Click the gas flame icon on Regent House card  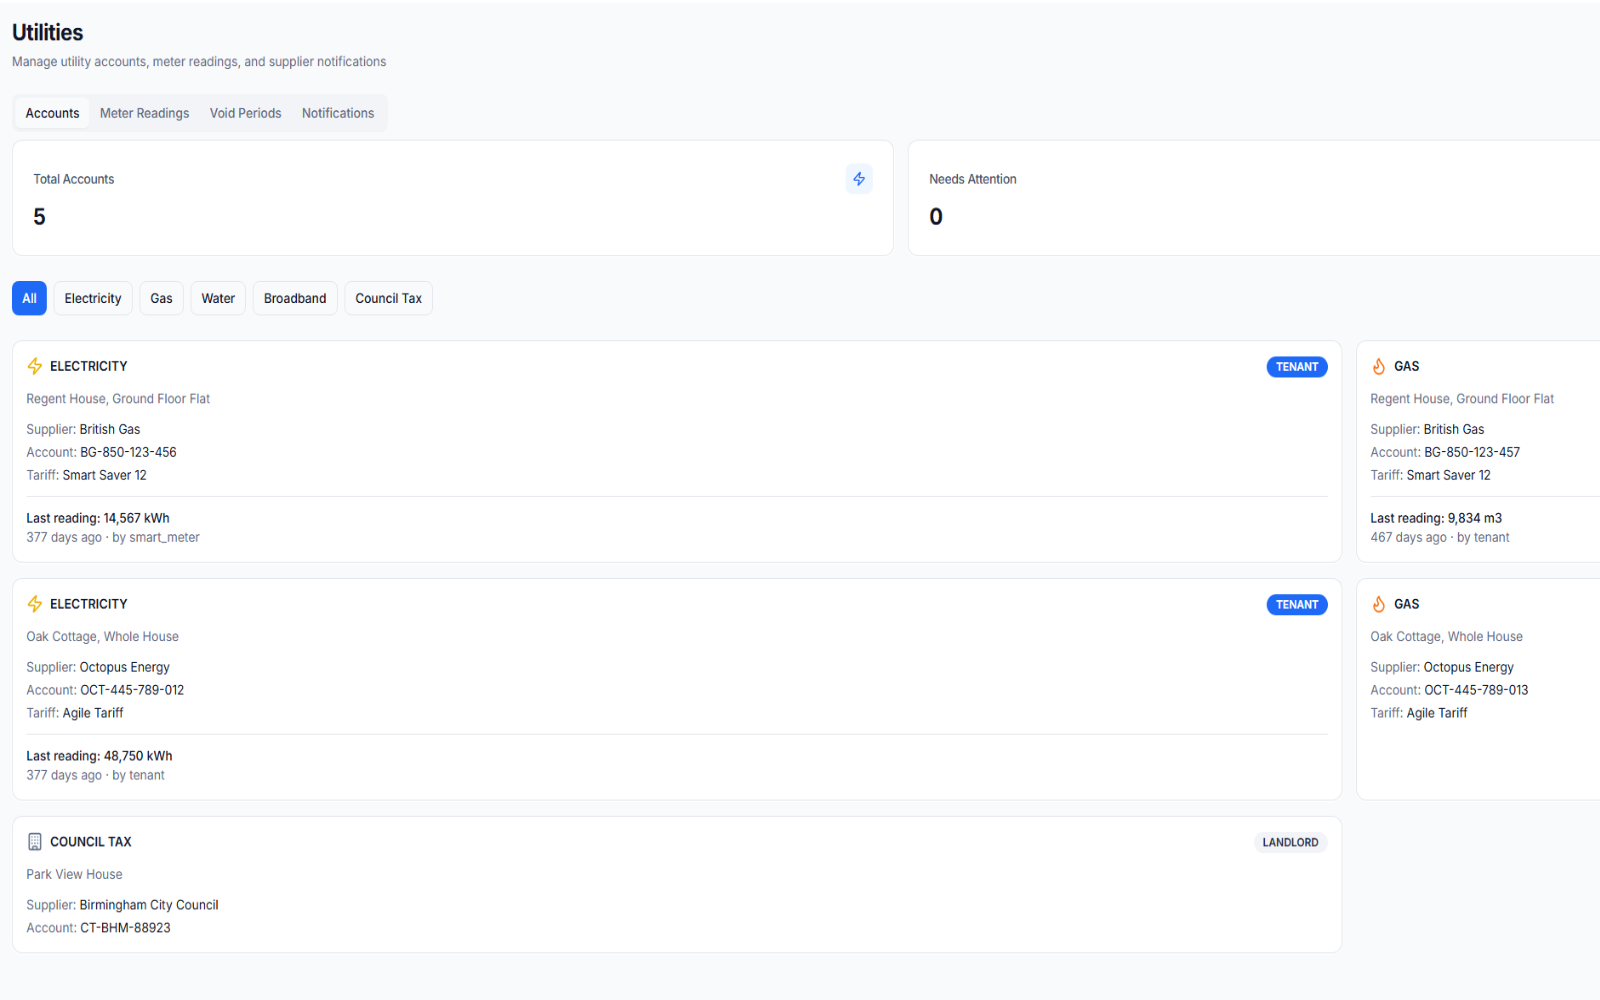[1379, 366]
